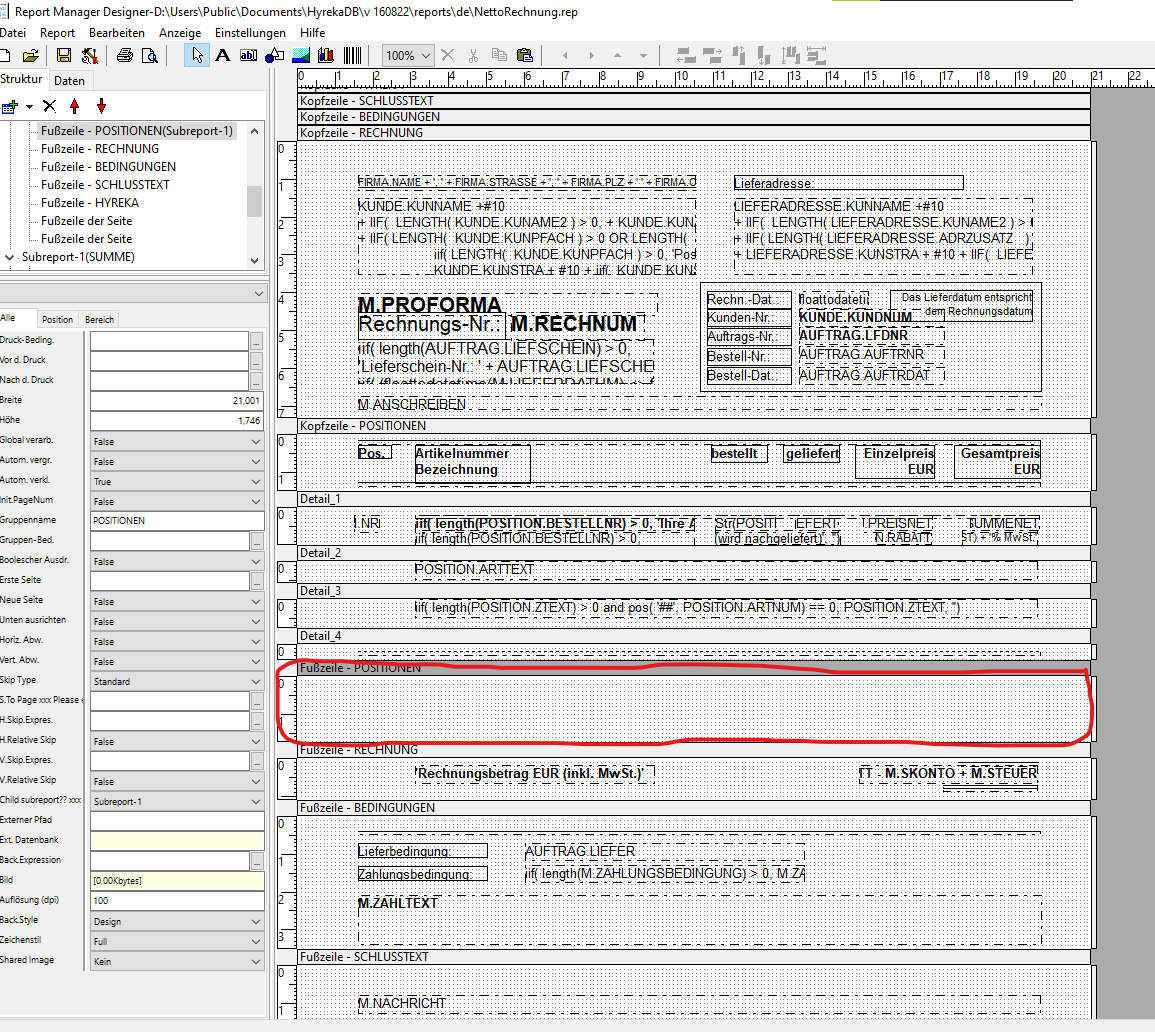Select the chart insertion tool

pos(326,55)
